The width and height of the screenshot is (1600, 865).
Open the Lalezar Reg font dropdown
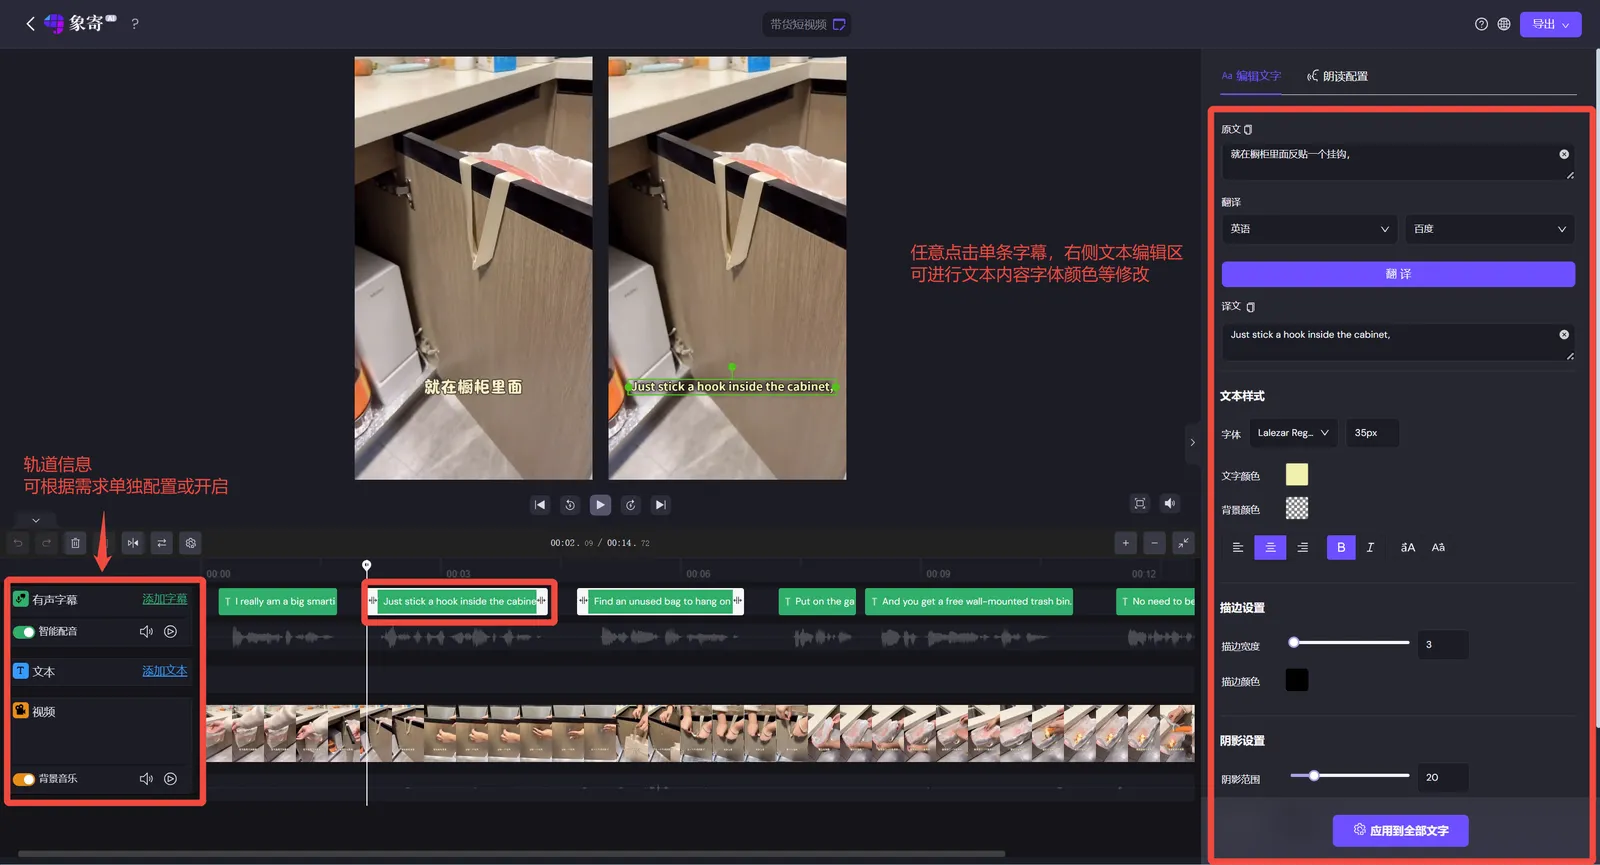1293,433
